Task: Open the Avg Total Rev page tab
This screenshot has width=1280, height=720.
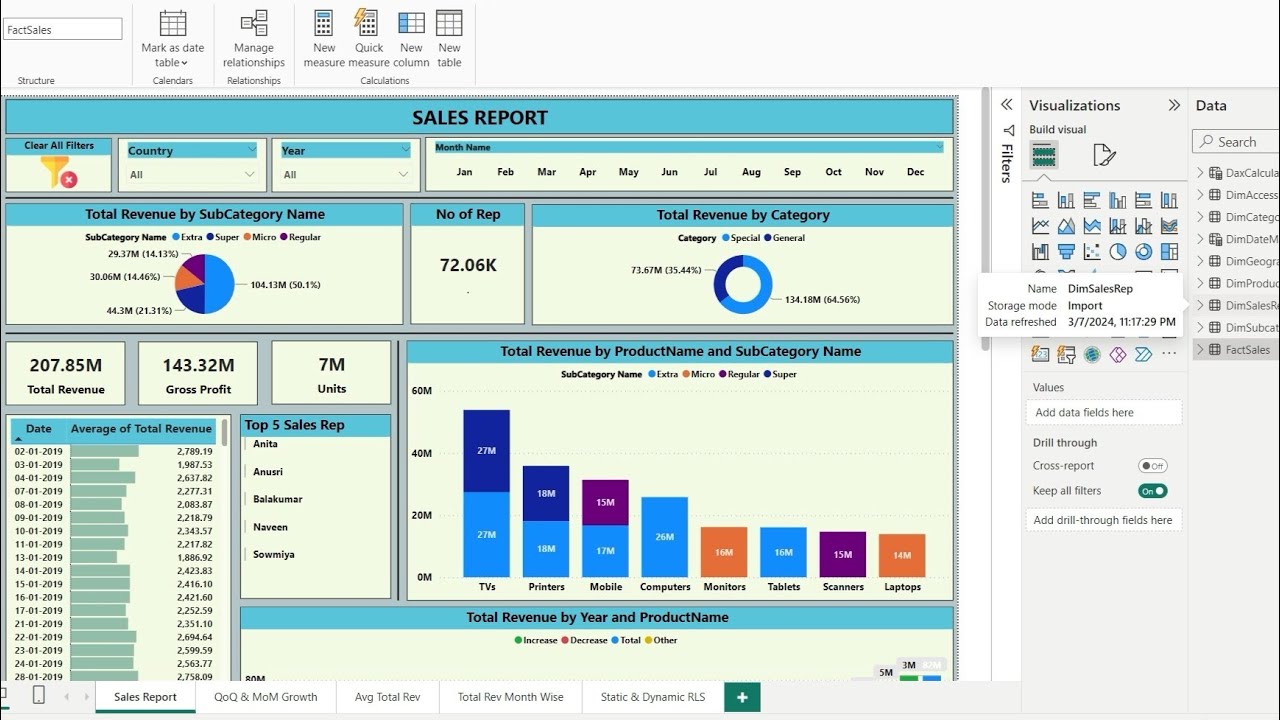Action: click(387, 697)
